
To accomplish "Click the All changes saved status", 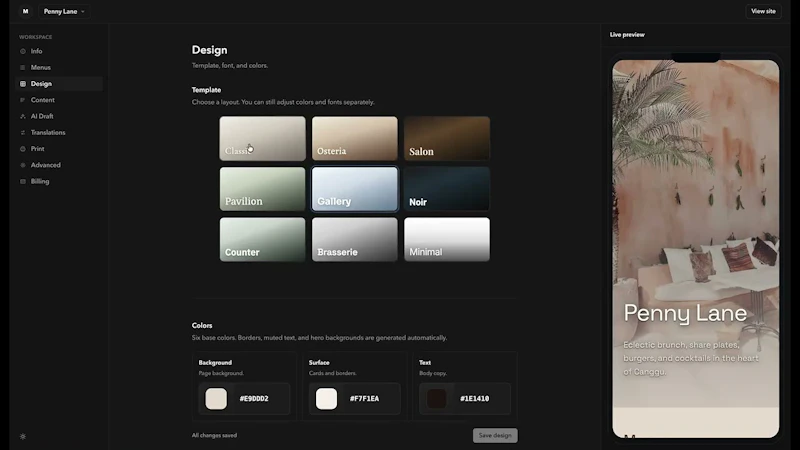I will pos(214,435).
